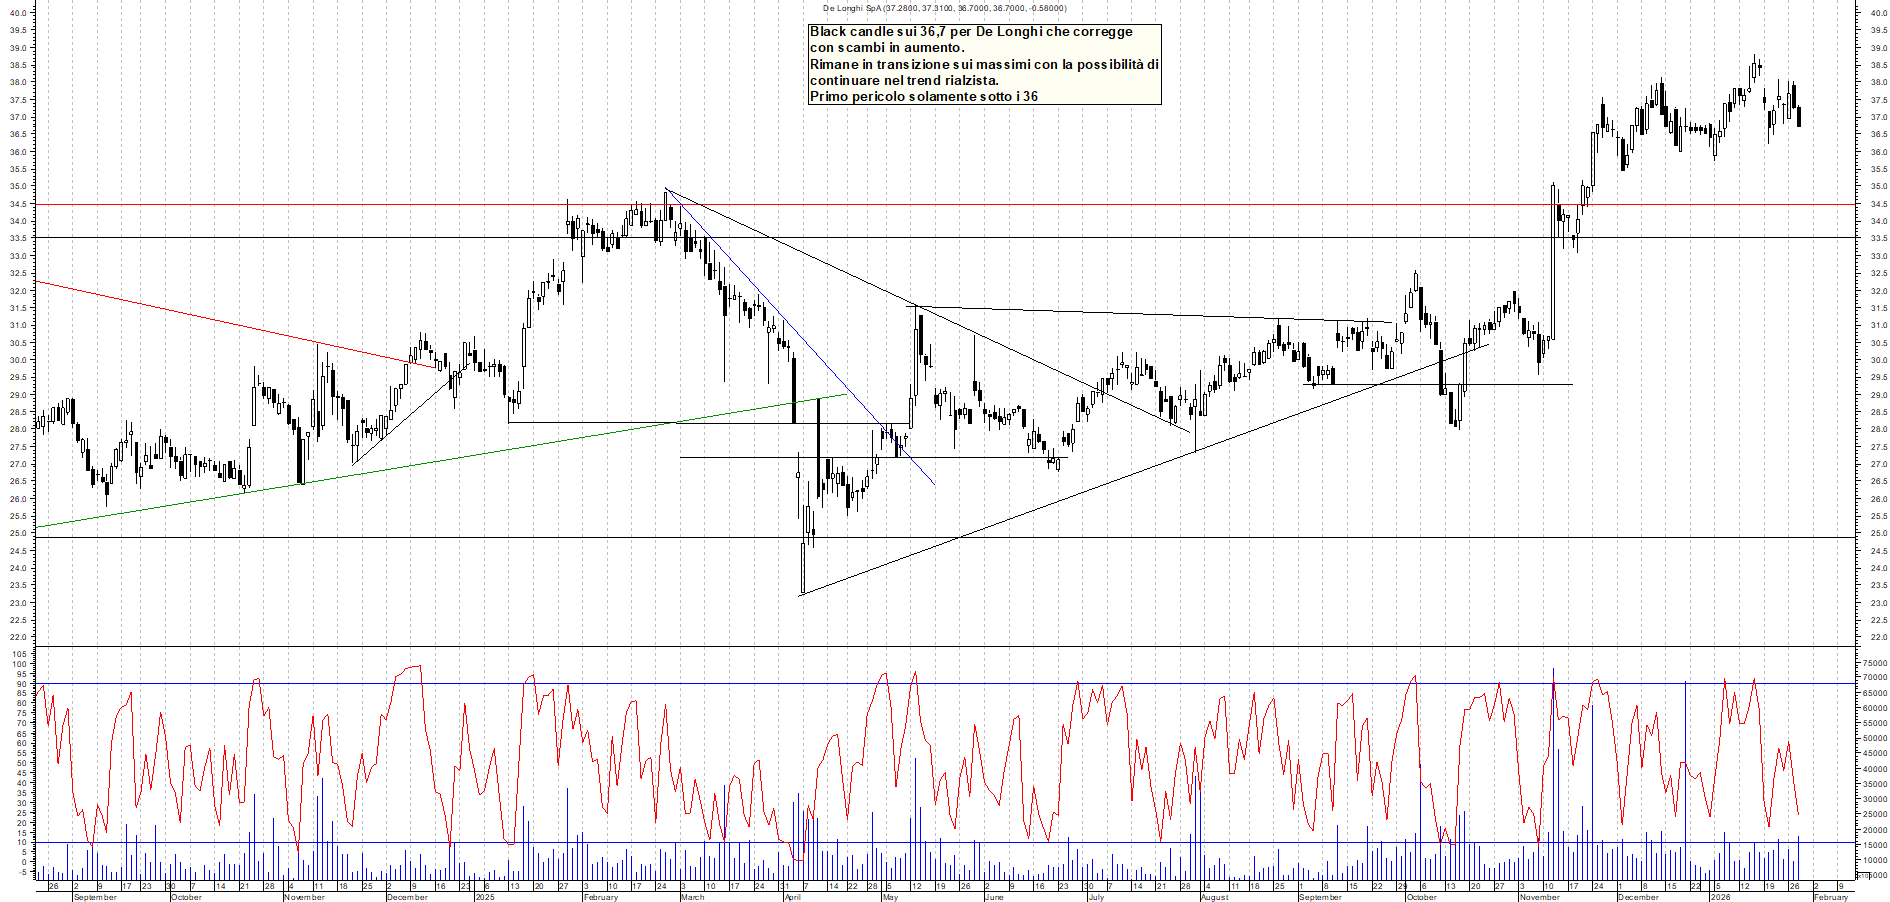Click the 22.0 label on the right price axis

point(1878,637)
